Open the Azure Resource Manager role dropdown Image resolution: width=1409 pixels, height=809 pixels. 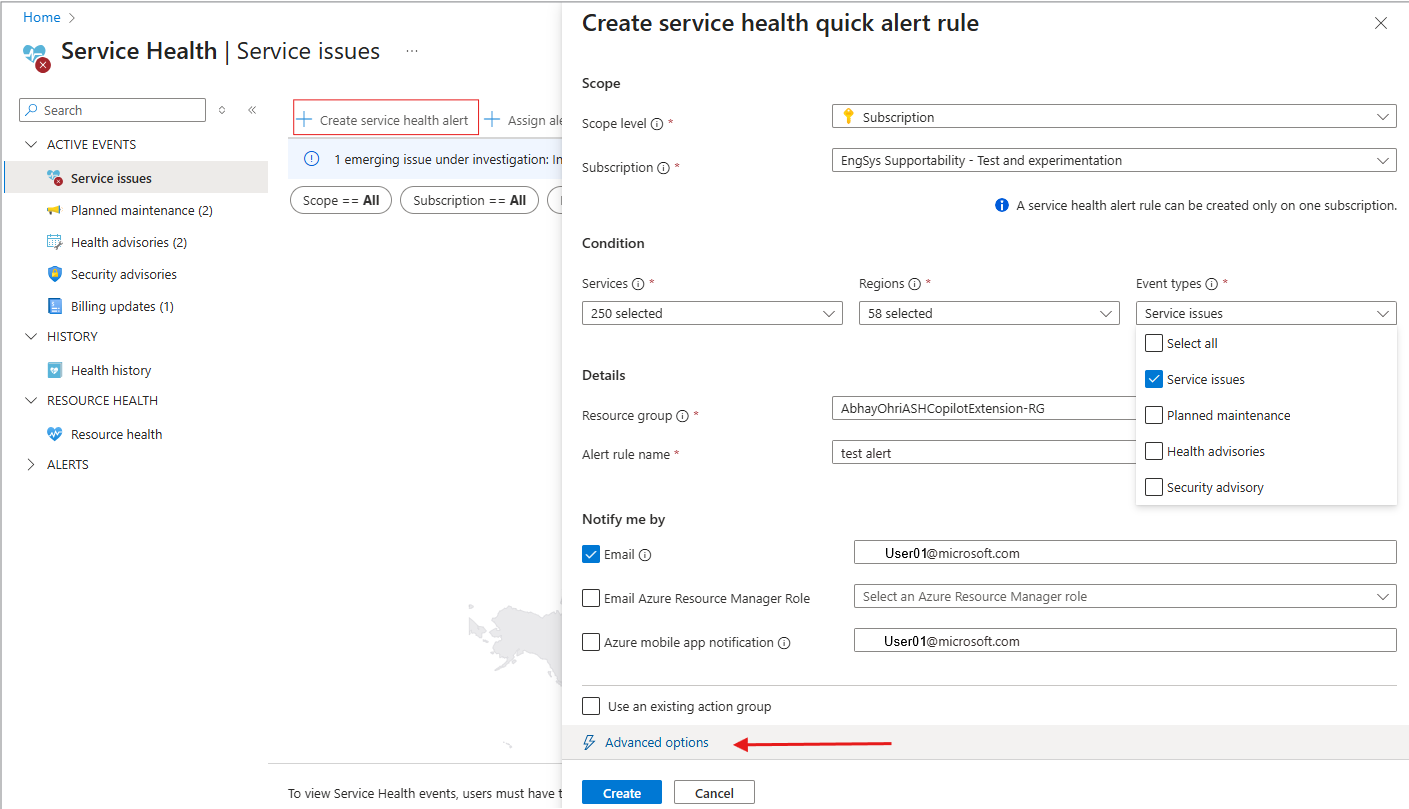pos(1124,596)
